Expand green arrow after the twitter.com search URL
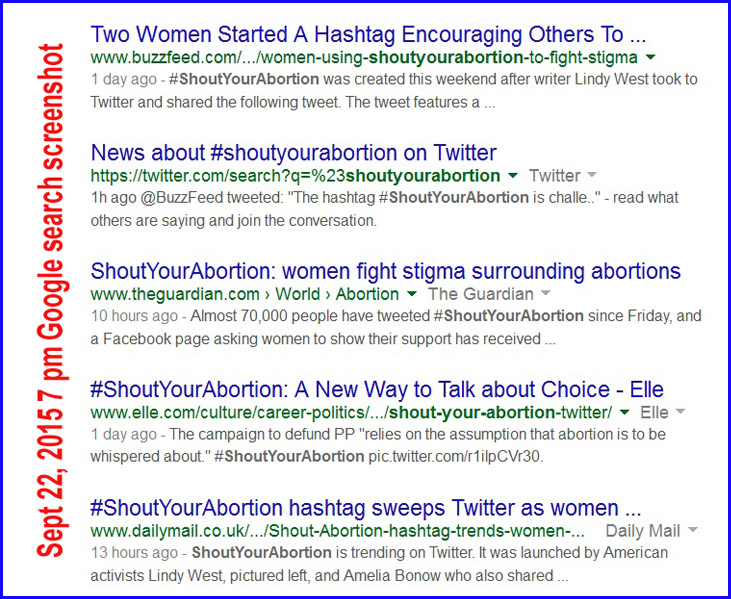 513,176
